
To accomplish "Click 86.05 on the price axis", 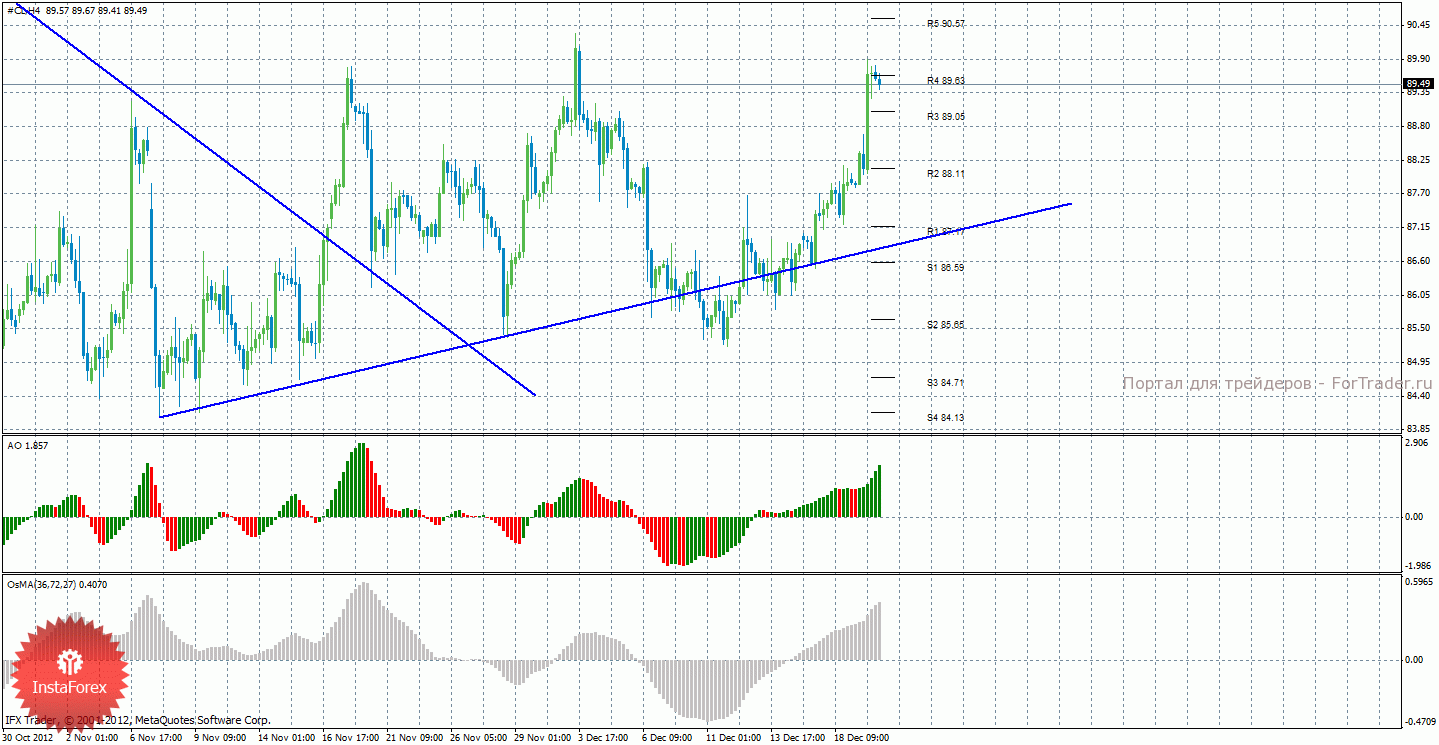I will (x=1419, y=295).
